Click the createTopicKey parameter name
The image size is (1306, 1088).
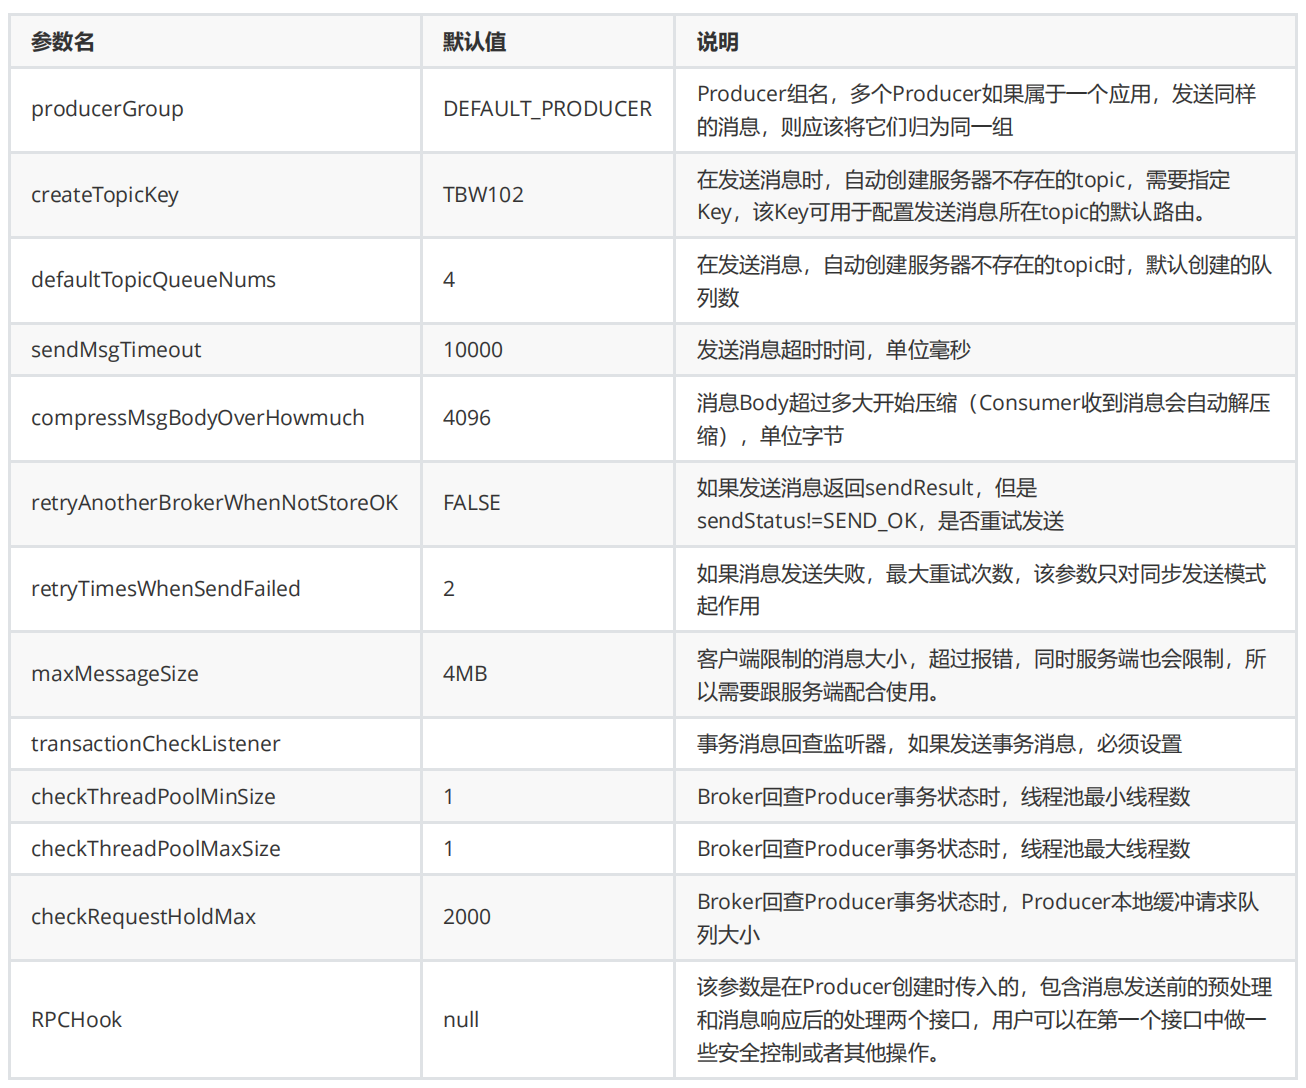[105, 195]
